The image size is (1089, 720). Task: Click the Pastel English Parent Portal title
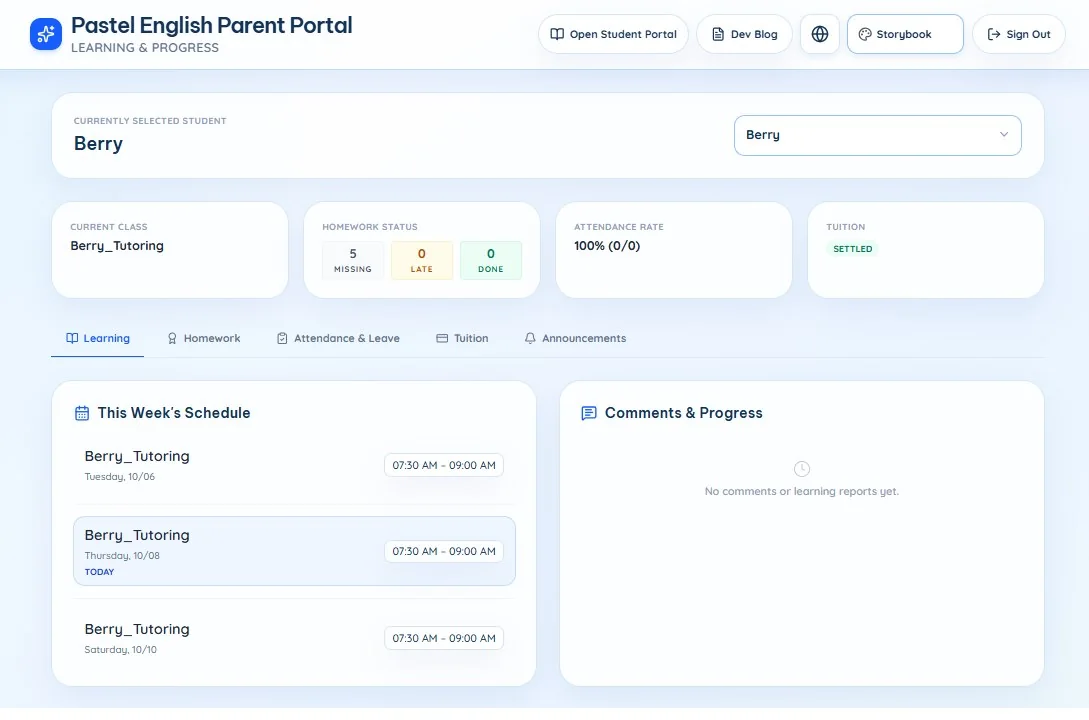tap(212, 25)
